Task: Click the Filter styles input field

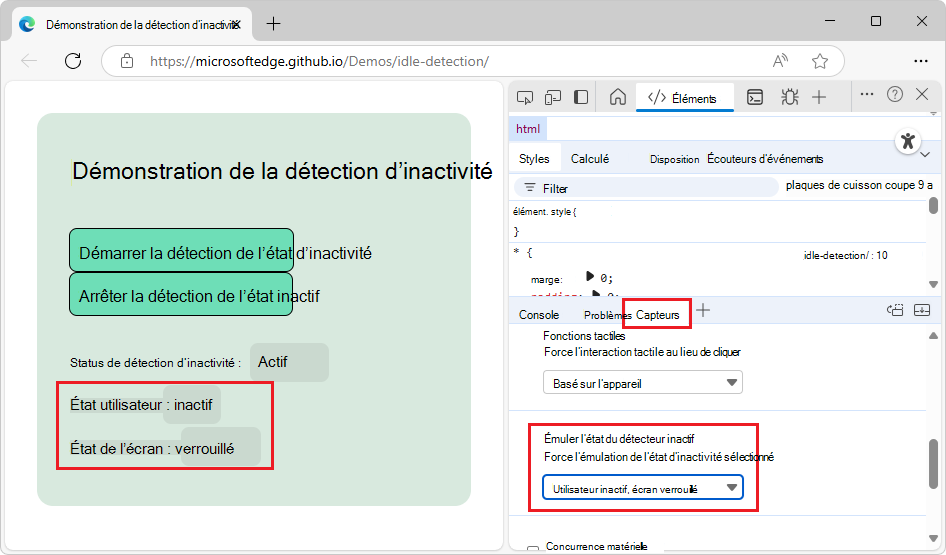Action: (646, 188)
